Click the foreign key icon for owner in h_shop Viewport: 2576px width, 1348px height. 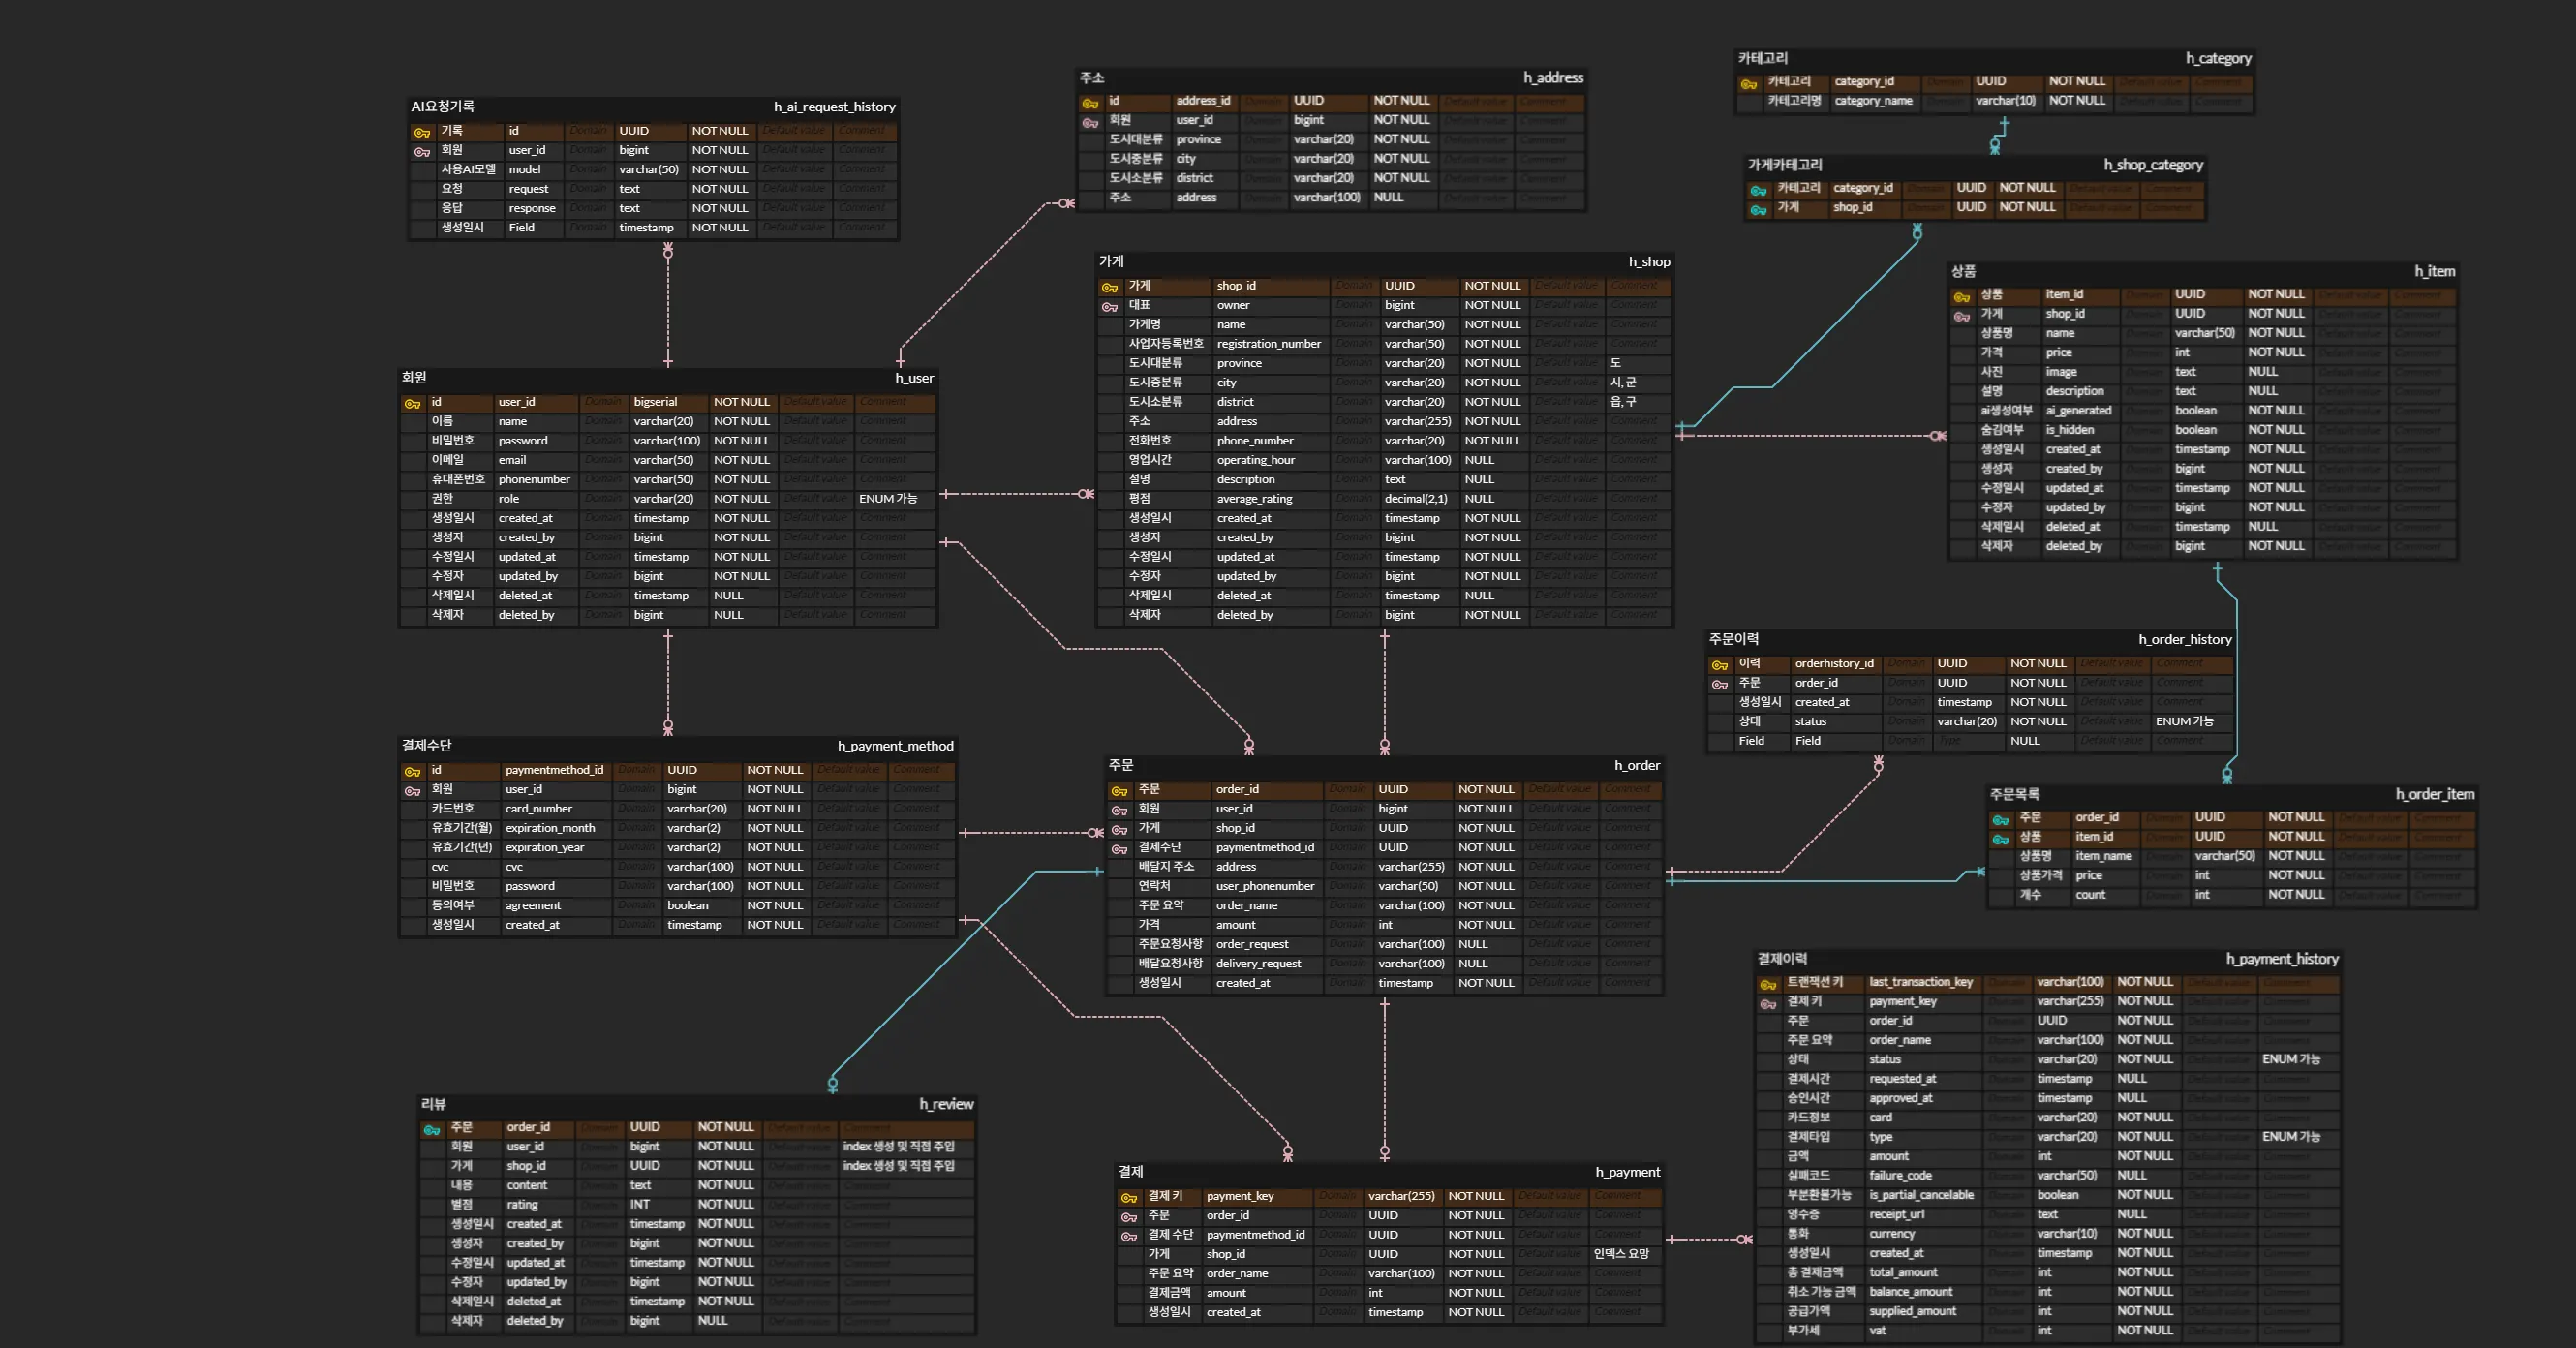coord(1109,307)
